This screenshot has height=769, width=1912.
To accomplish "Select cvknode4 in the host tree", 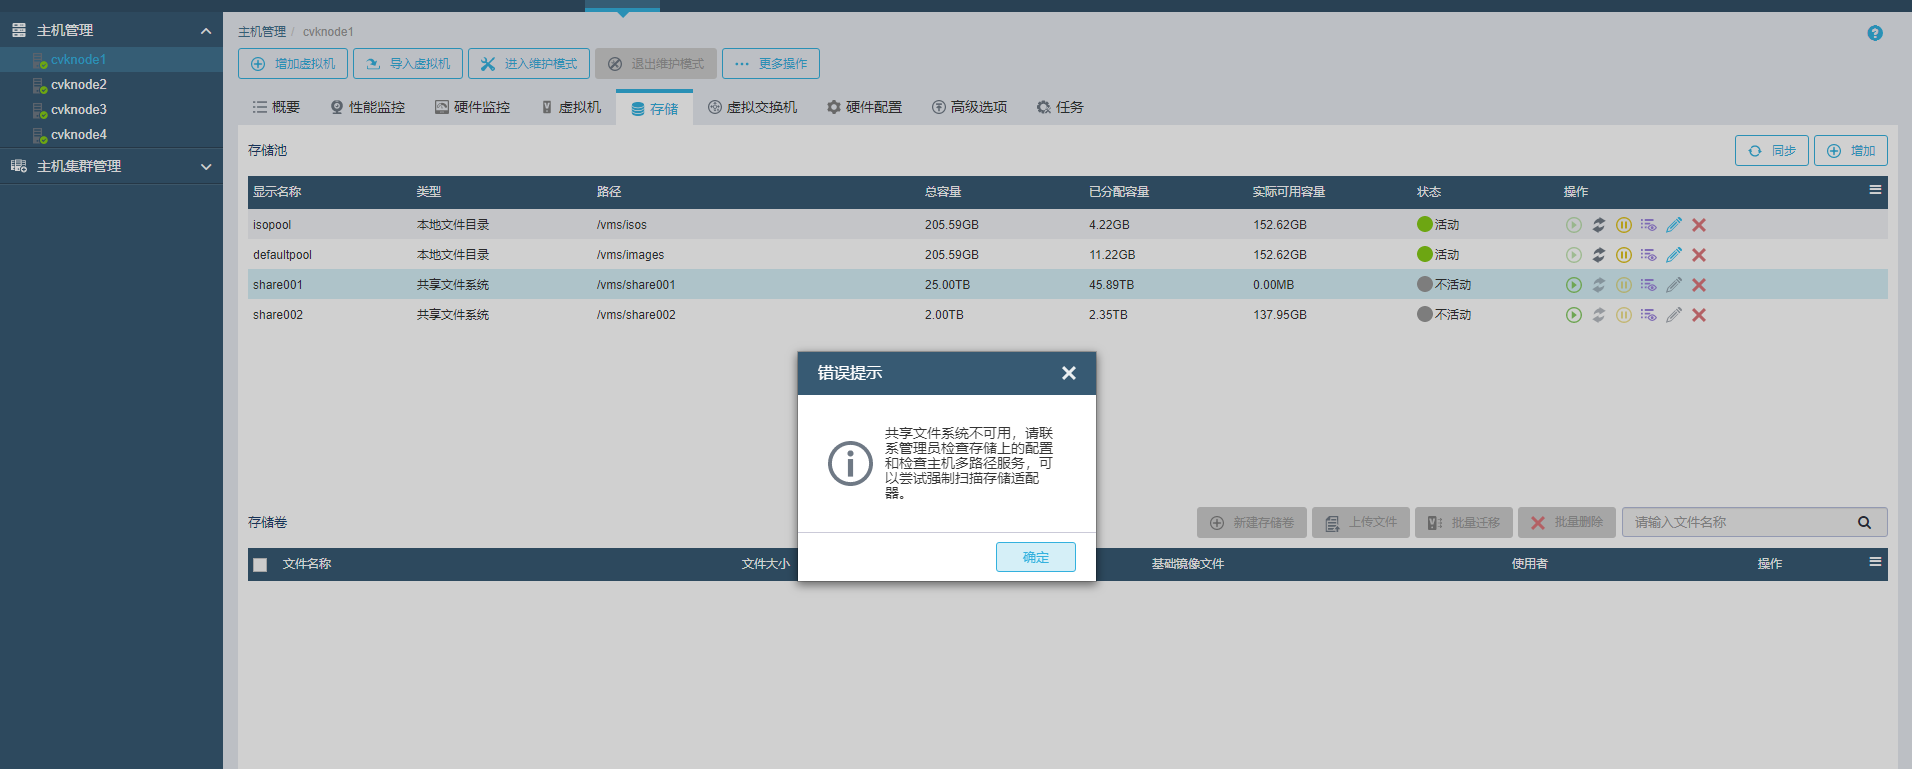I will (x=79, y=135).
